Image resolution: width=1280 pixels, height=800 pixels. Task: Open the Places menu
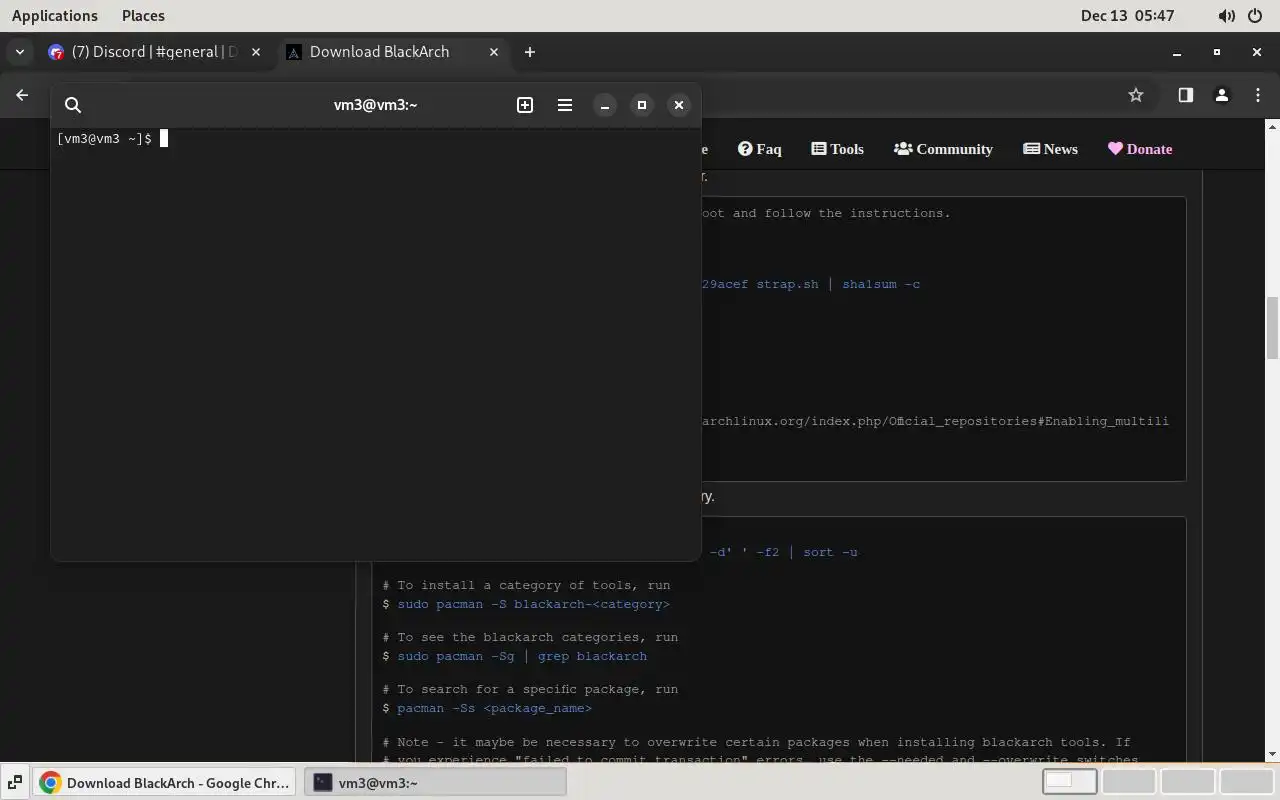(x=143, y=16)
